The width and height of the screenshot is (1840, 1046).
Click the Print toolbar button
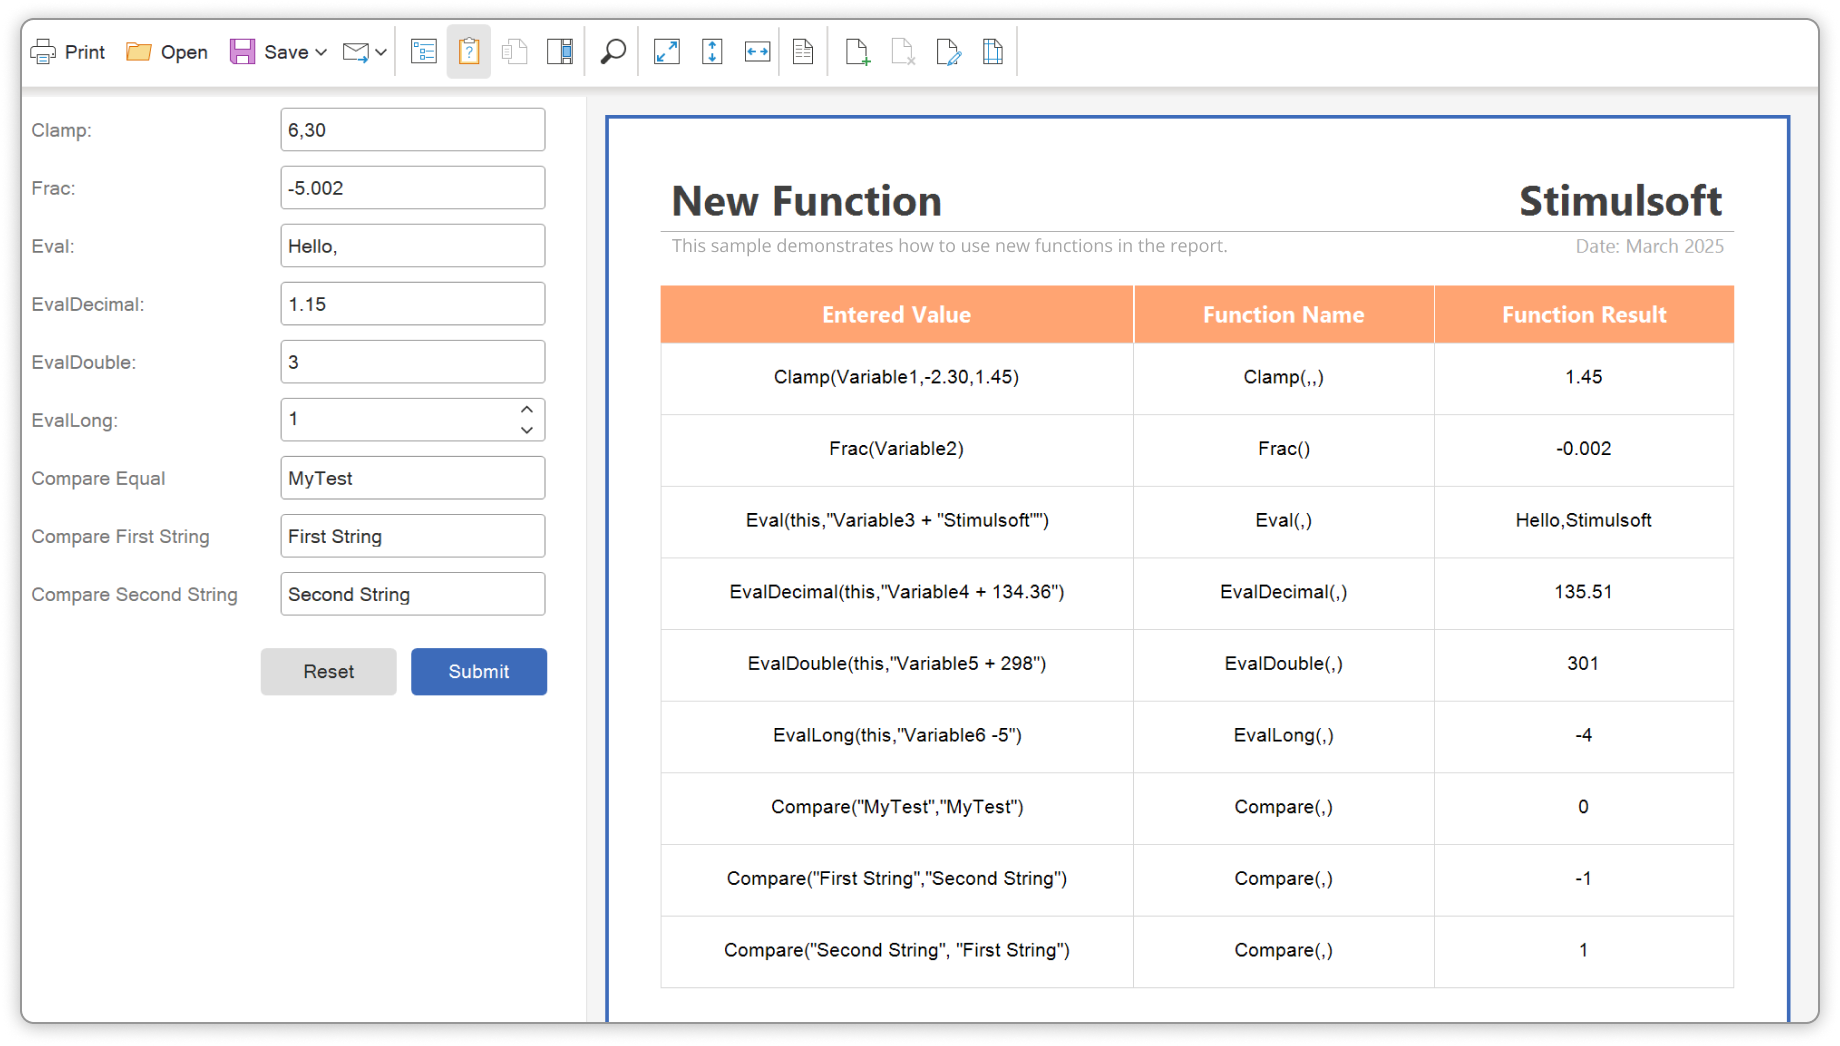pyautogui.click(x=68, y=52)
